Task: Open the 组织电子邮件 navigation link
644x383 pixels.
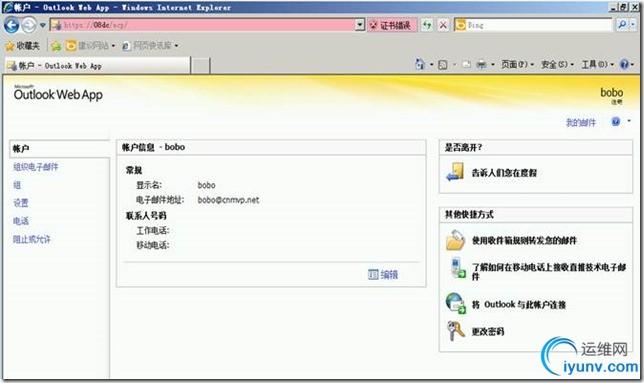Action: coord(36,167)
